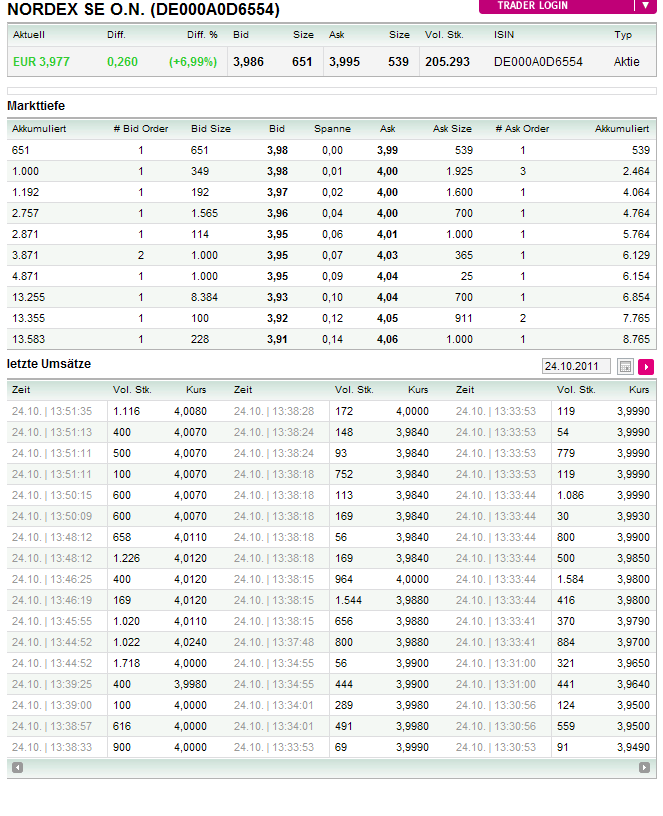
Task: Click the pink arrow go button
Action: (x=646, y=367)
